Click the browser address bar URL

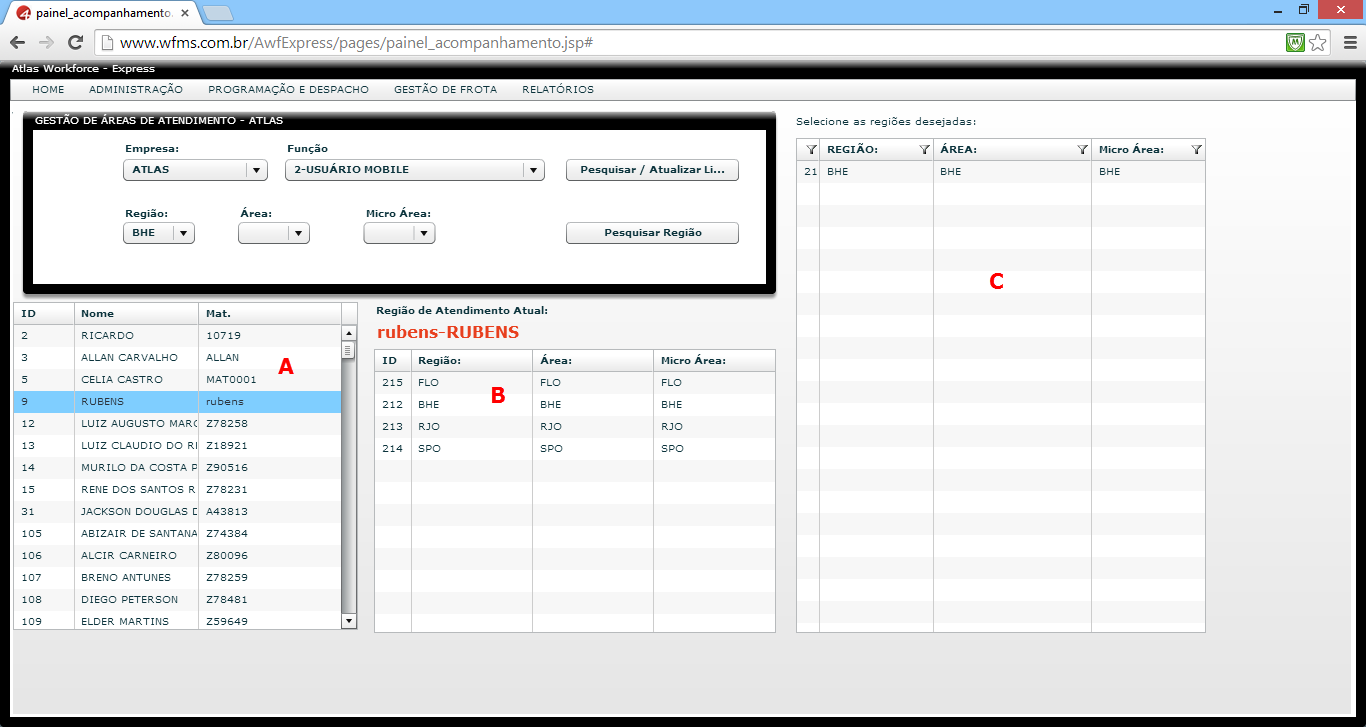pos(355,43)
